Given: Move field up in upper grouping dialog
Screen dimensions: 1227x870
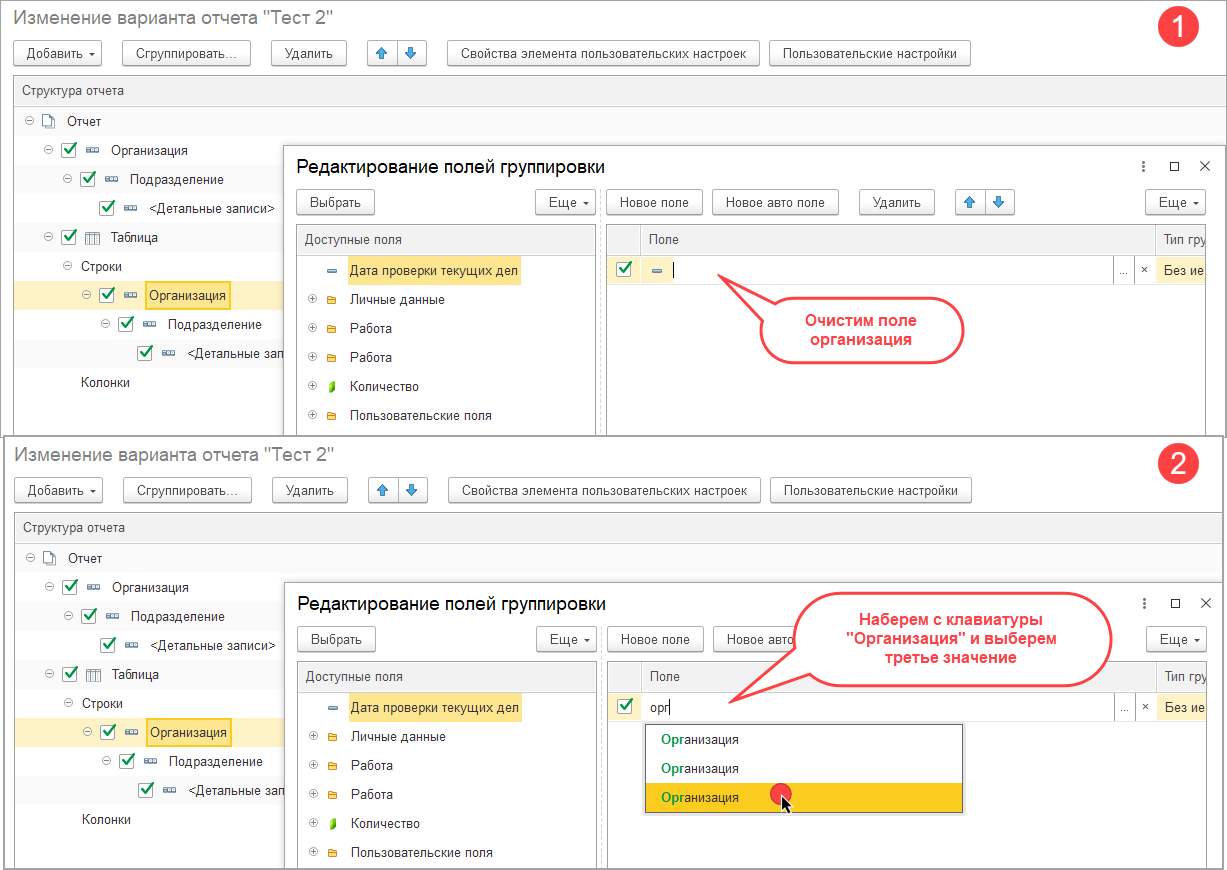Looking at the screenshot, I should [969, 202].
